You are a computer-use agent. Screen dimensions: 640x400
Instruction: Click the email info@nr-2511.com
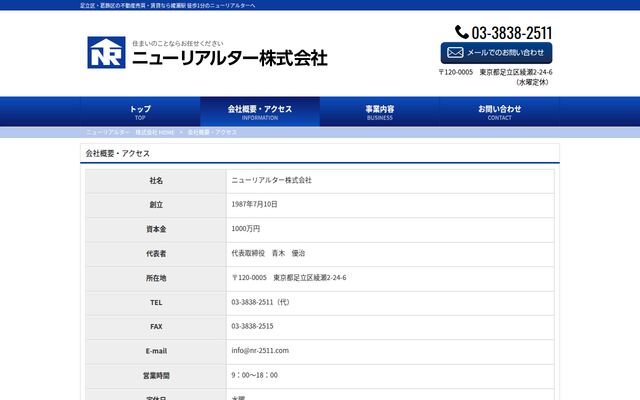(x=260, y=350)
